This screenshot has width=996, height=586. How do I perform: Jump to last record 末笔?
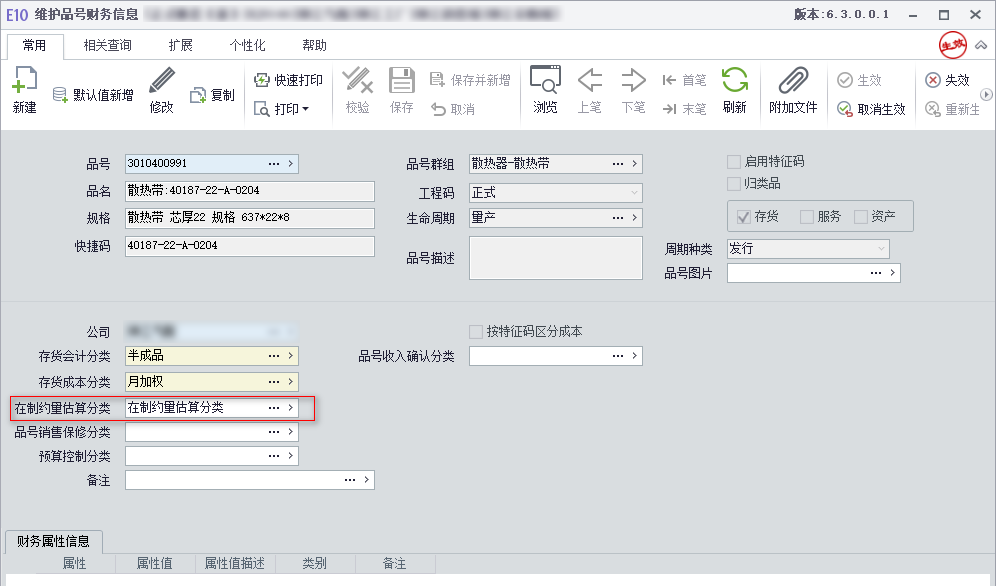(x=684, y=109)
